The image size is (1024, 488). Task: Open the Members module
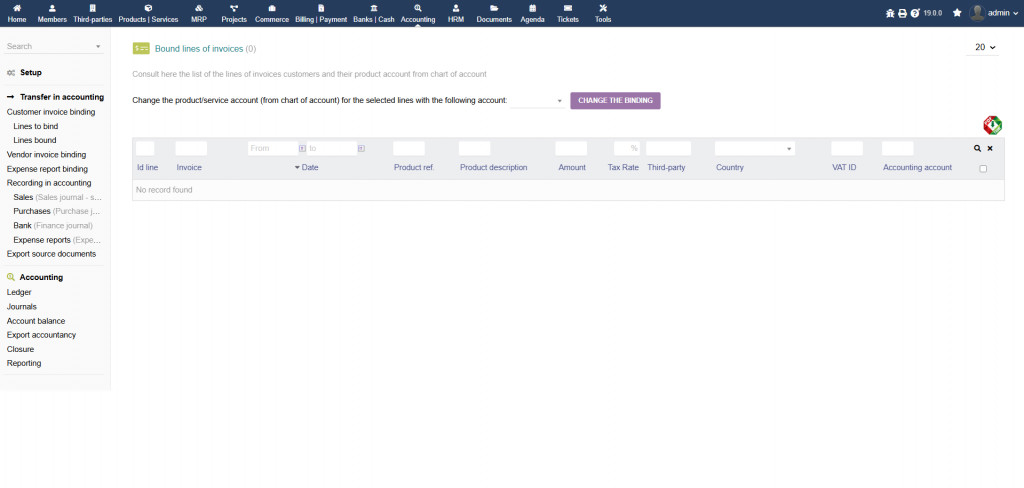[x=52, y=13]
